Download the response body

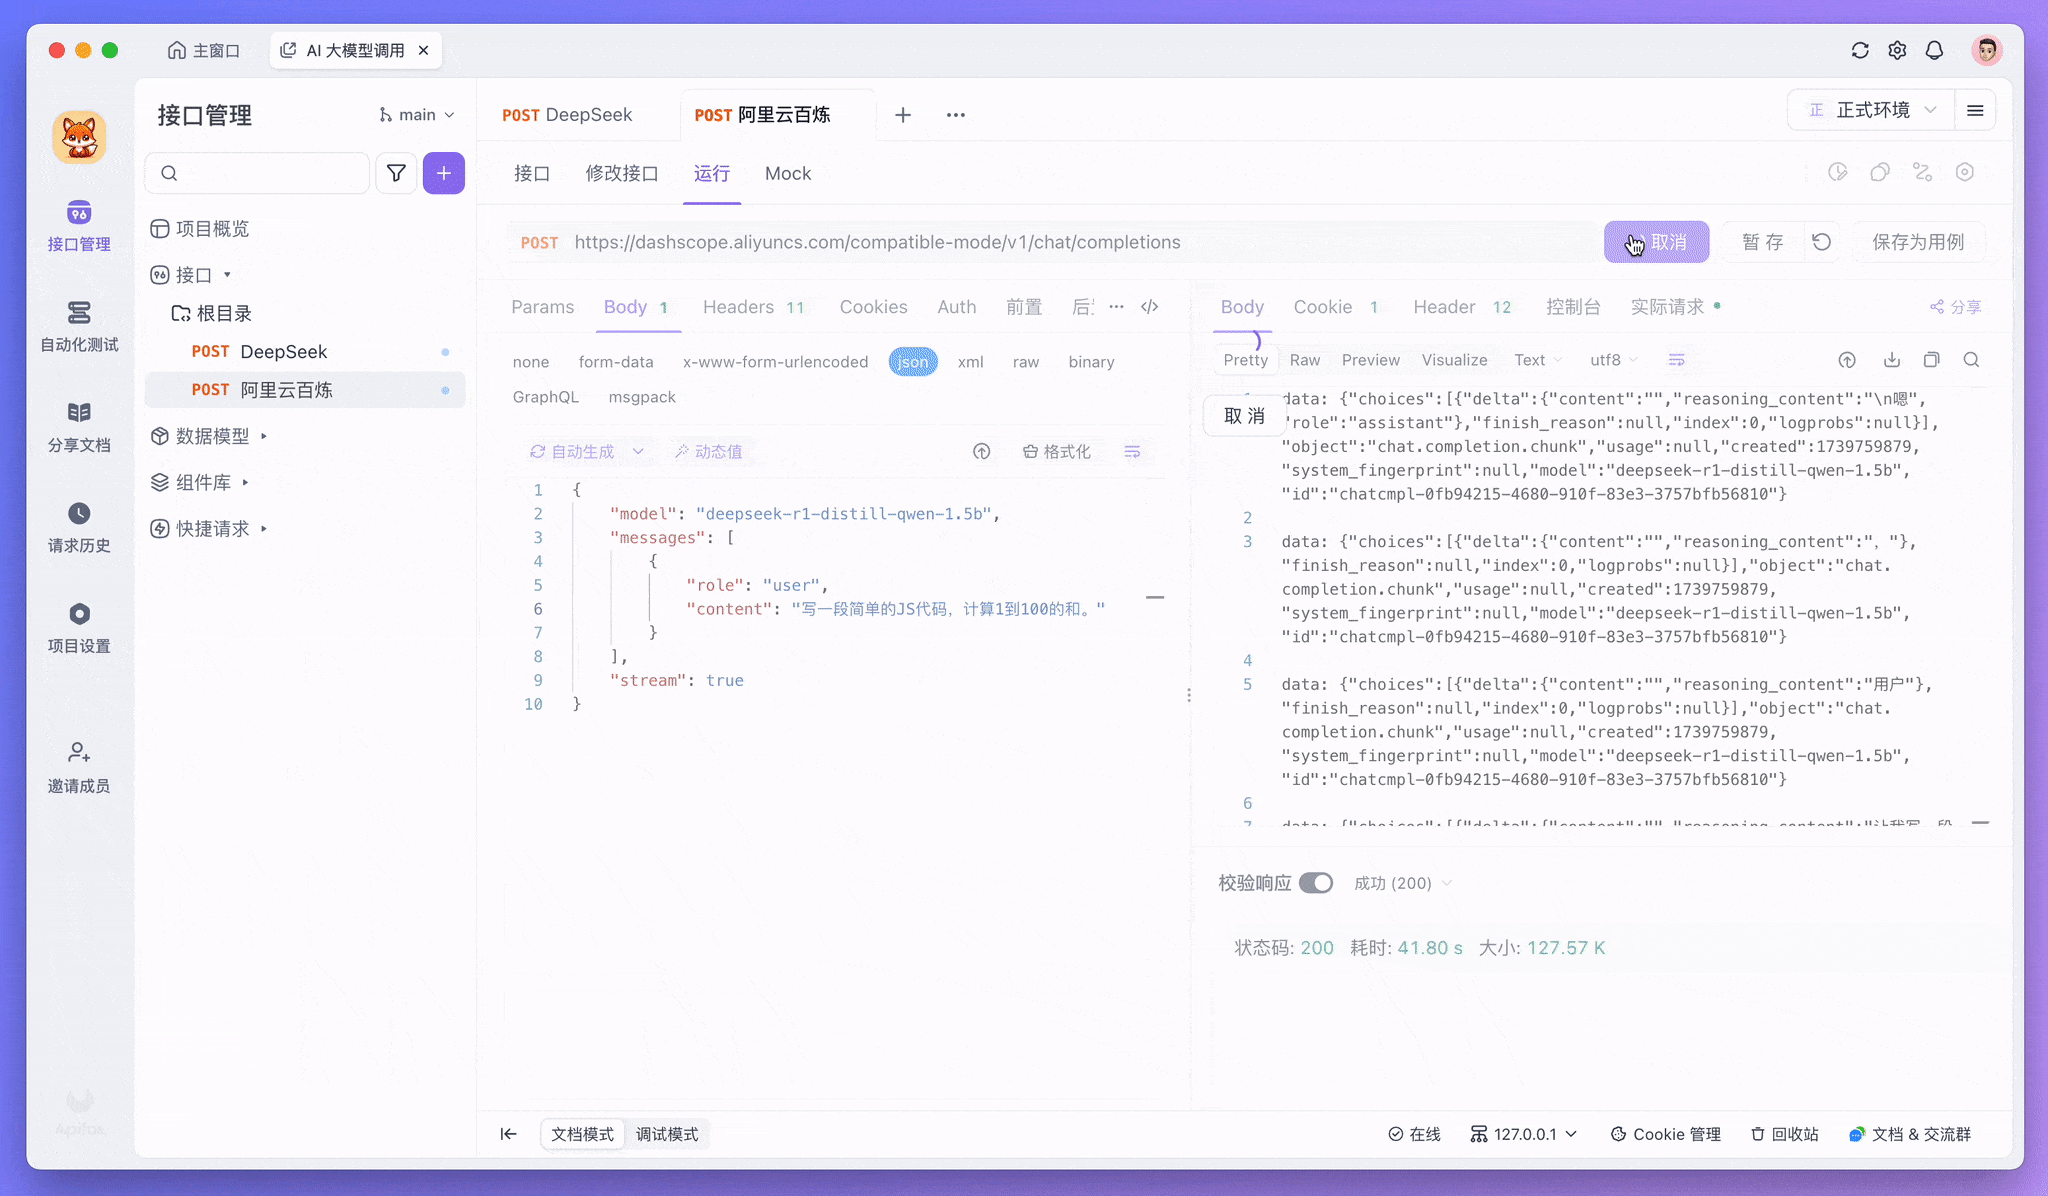pos(1892,360)
